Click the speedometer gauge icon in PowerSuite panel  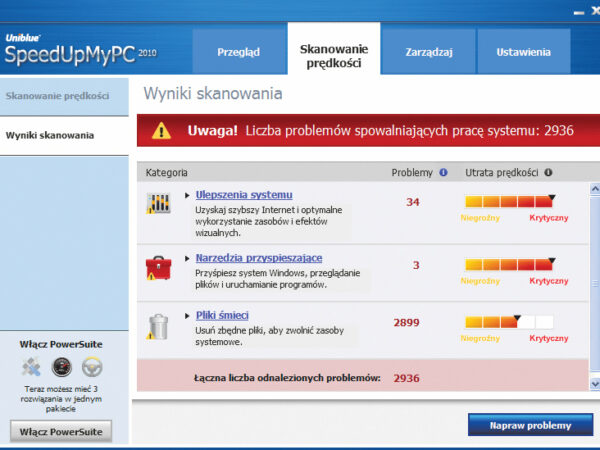click(x=64, y=368)
